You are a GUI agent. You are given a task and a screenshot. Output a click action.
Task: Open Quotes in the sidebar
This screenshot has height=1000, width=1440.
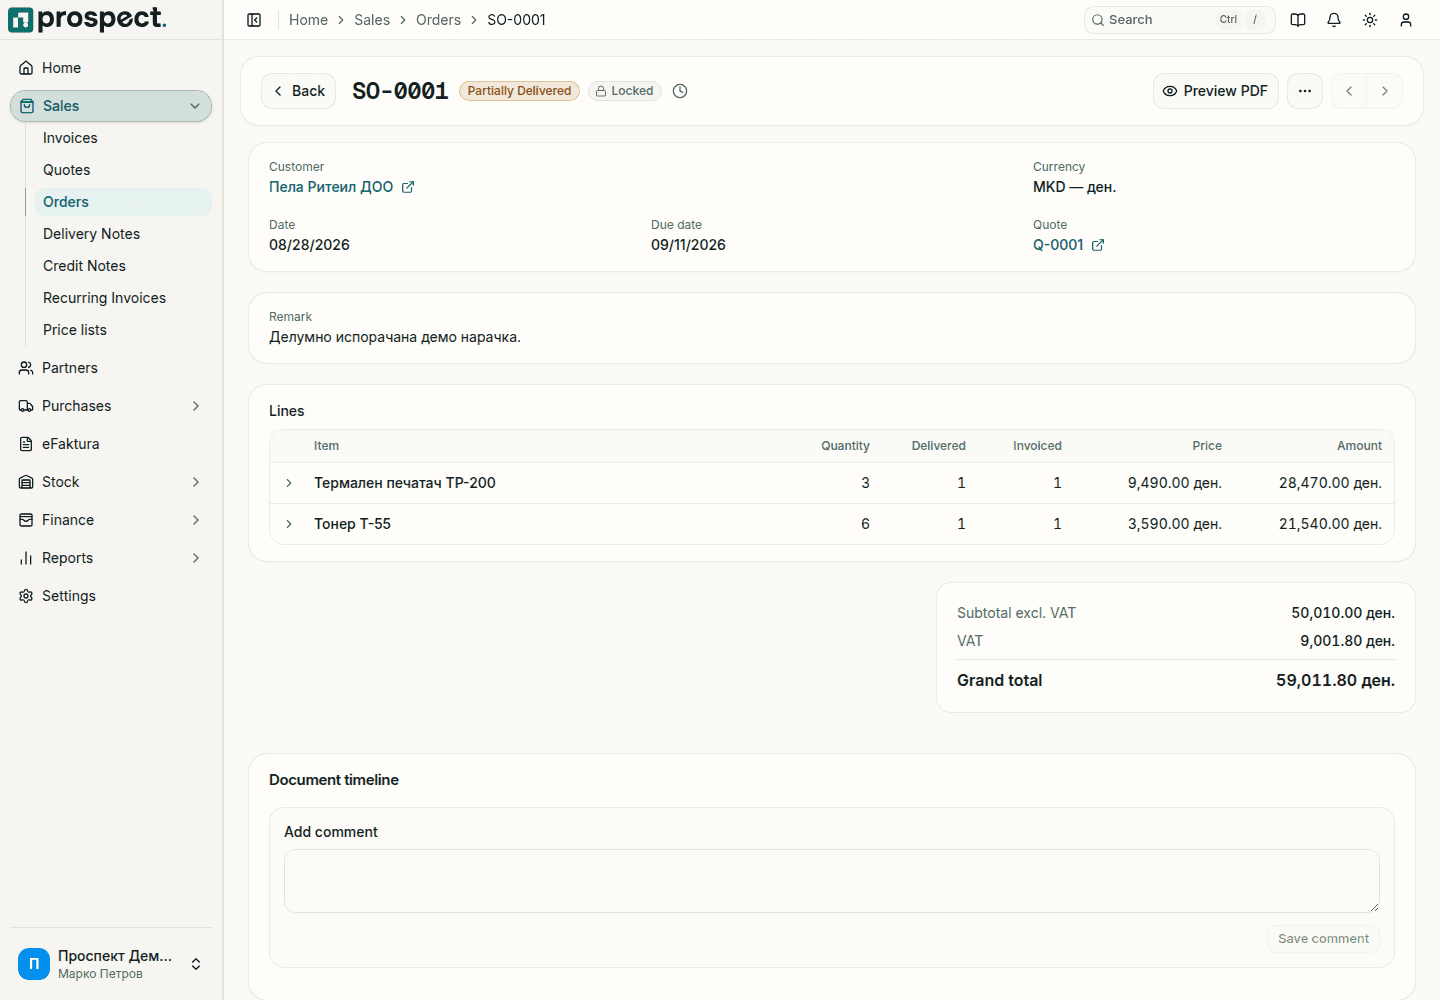[123, 170]
